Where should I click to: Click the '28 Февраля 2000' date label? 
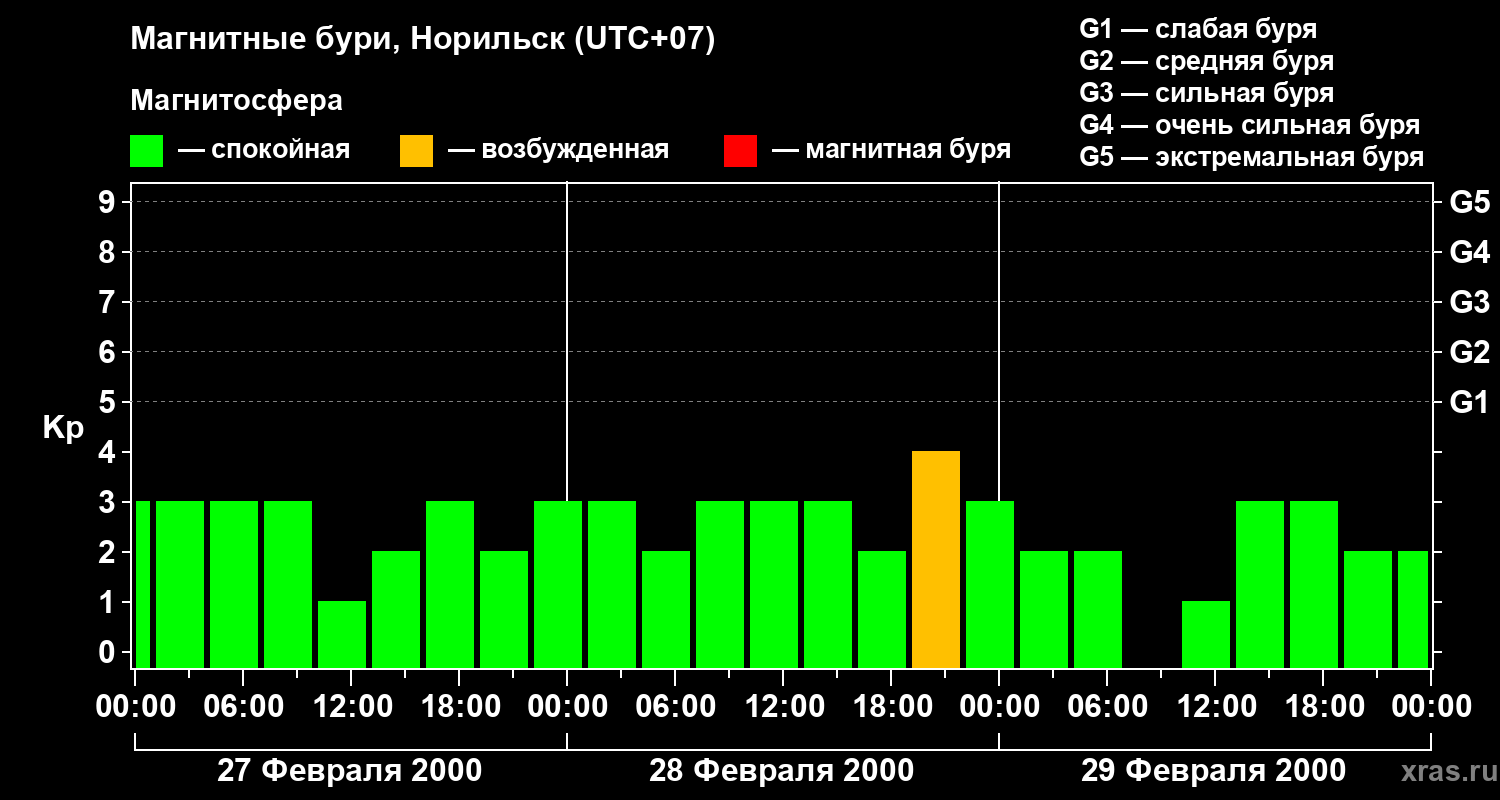[x=782, y=771]
